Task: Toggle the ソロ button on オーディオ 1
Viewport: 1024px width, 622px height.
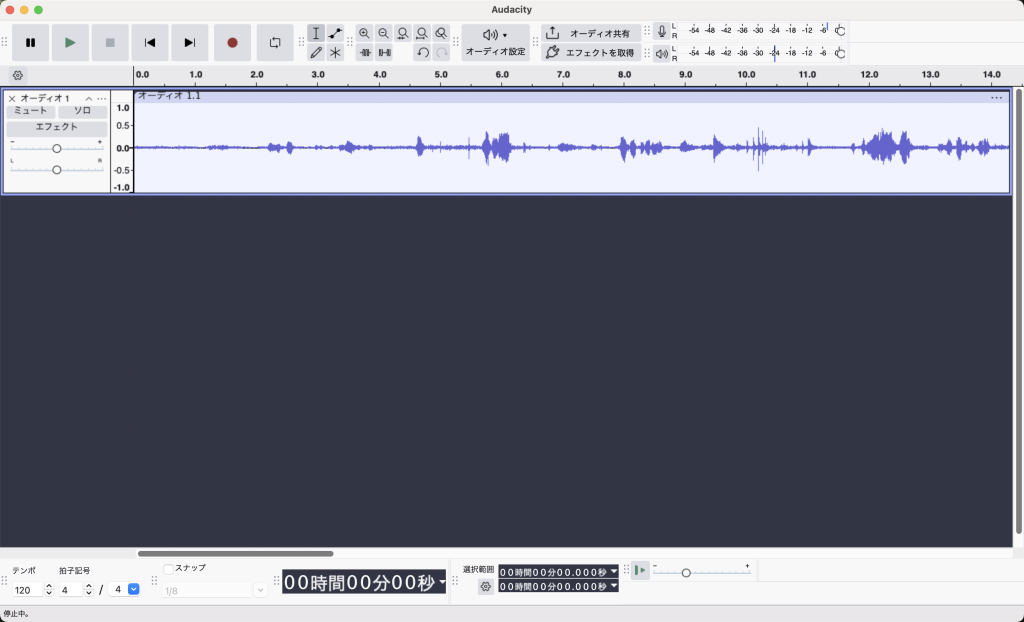Action: coord(82,111)
